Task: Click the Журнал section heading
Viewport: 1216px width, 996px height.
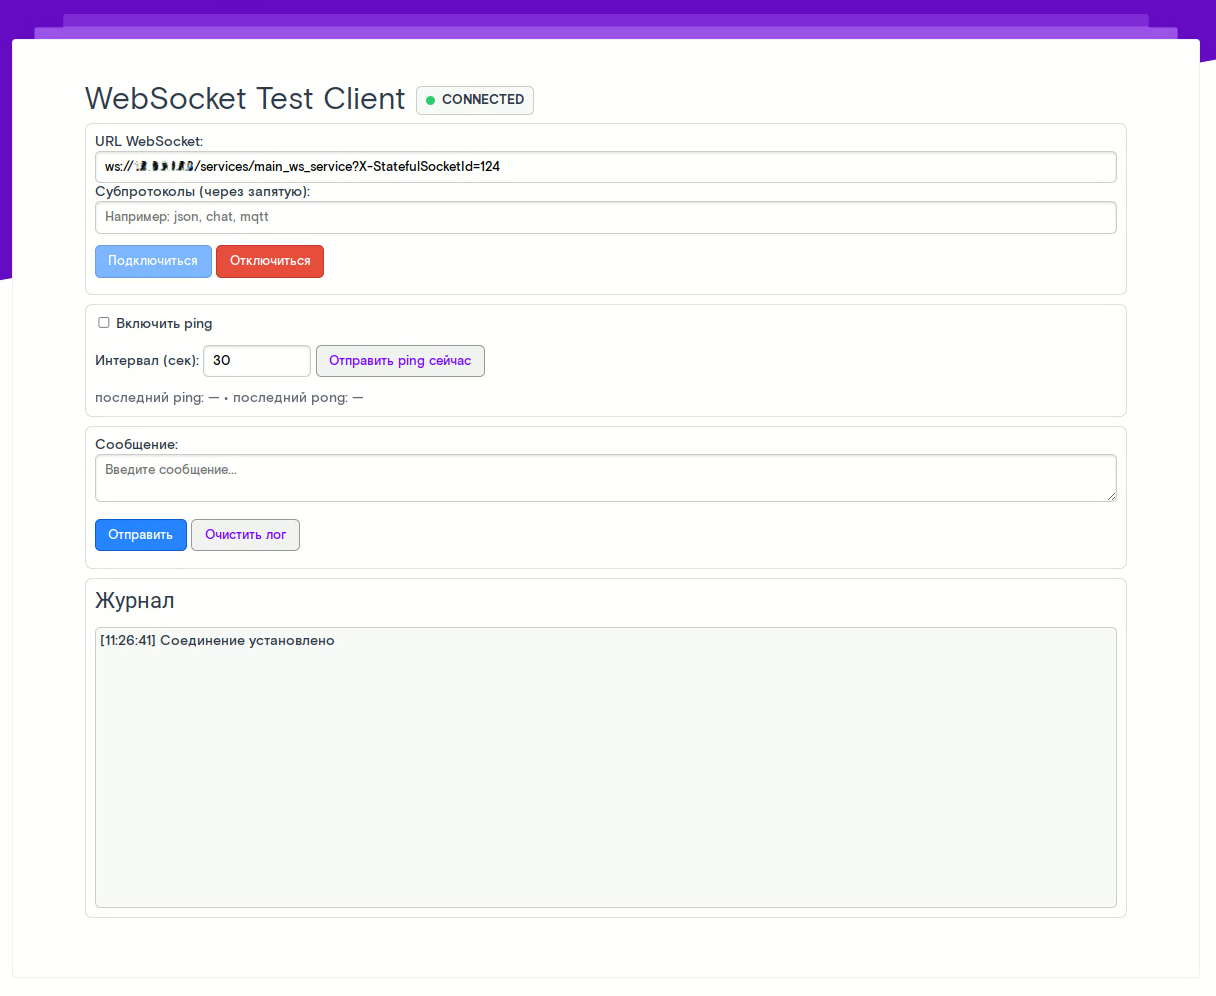Action: tap(135, 601)
